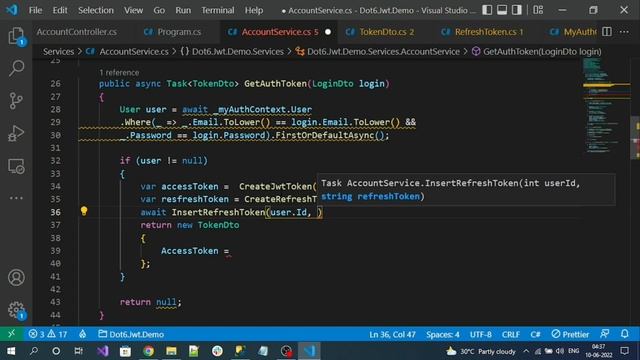The image size is (640, 360).
Task: Toggle the secondary side bar layout icon
Action: tap(517, 10)
